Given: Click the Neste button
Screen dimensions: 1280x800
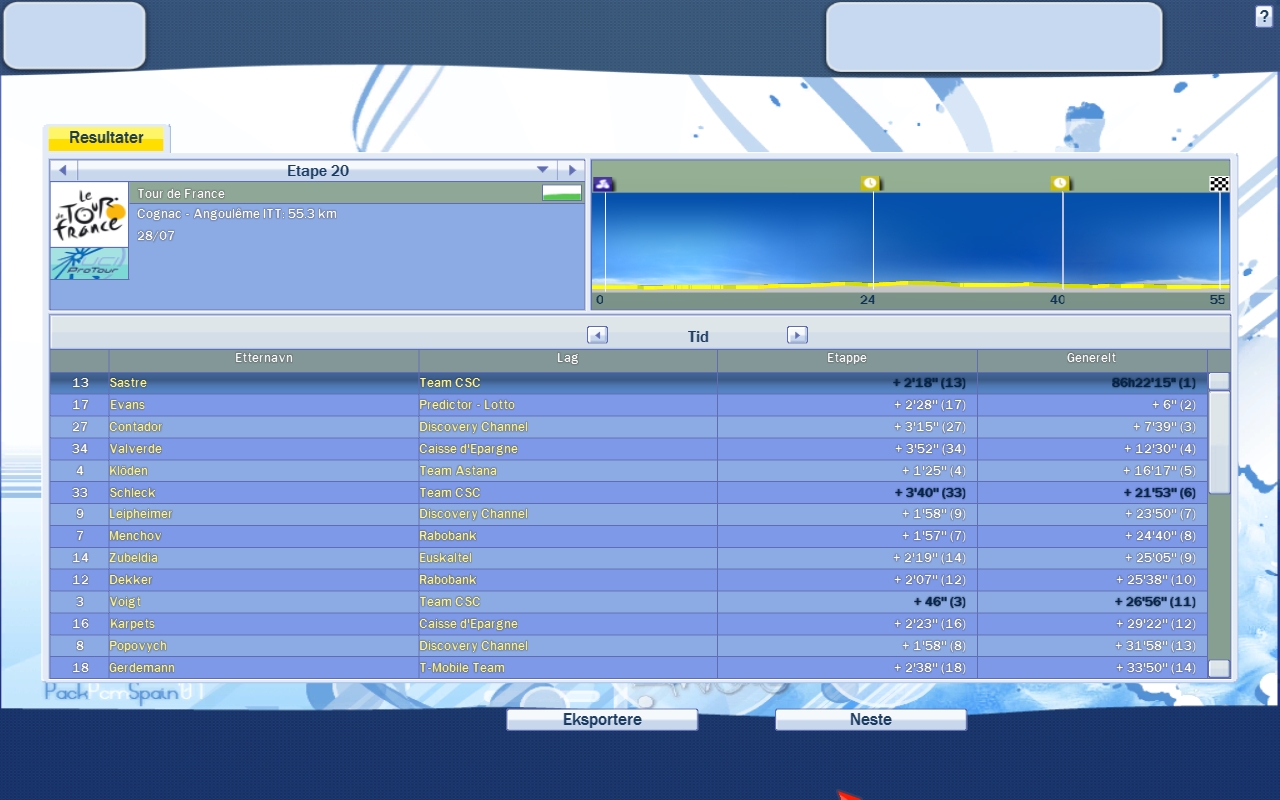Looking at the screenshot, I should tap(870, 719).
